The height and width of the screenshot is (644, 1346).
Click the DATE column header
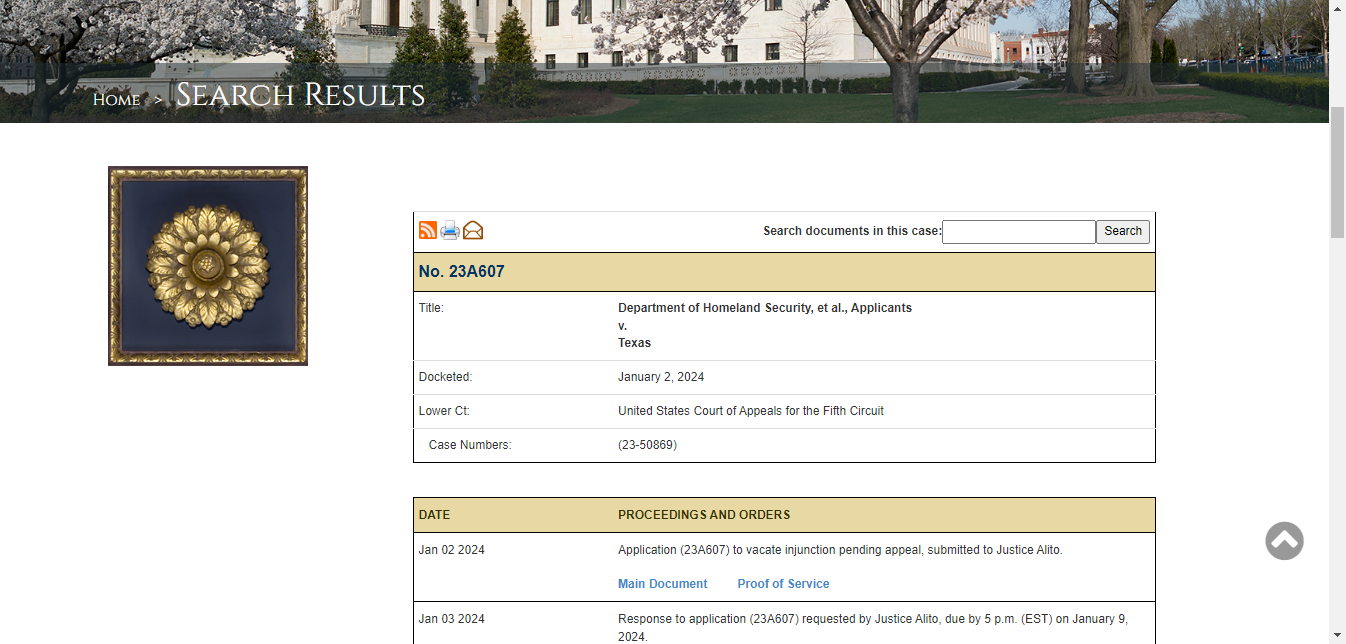(434, 515)
